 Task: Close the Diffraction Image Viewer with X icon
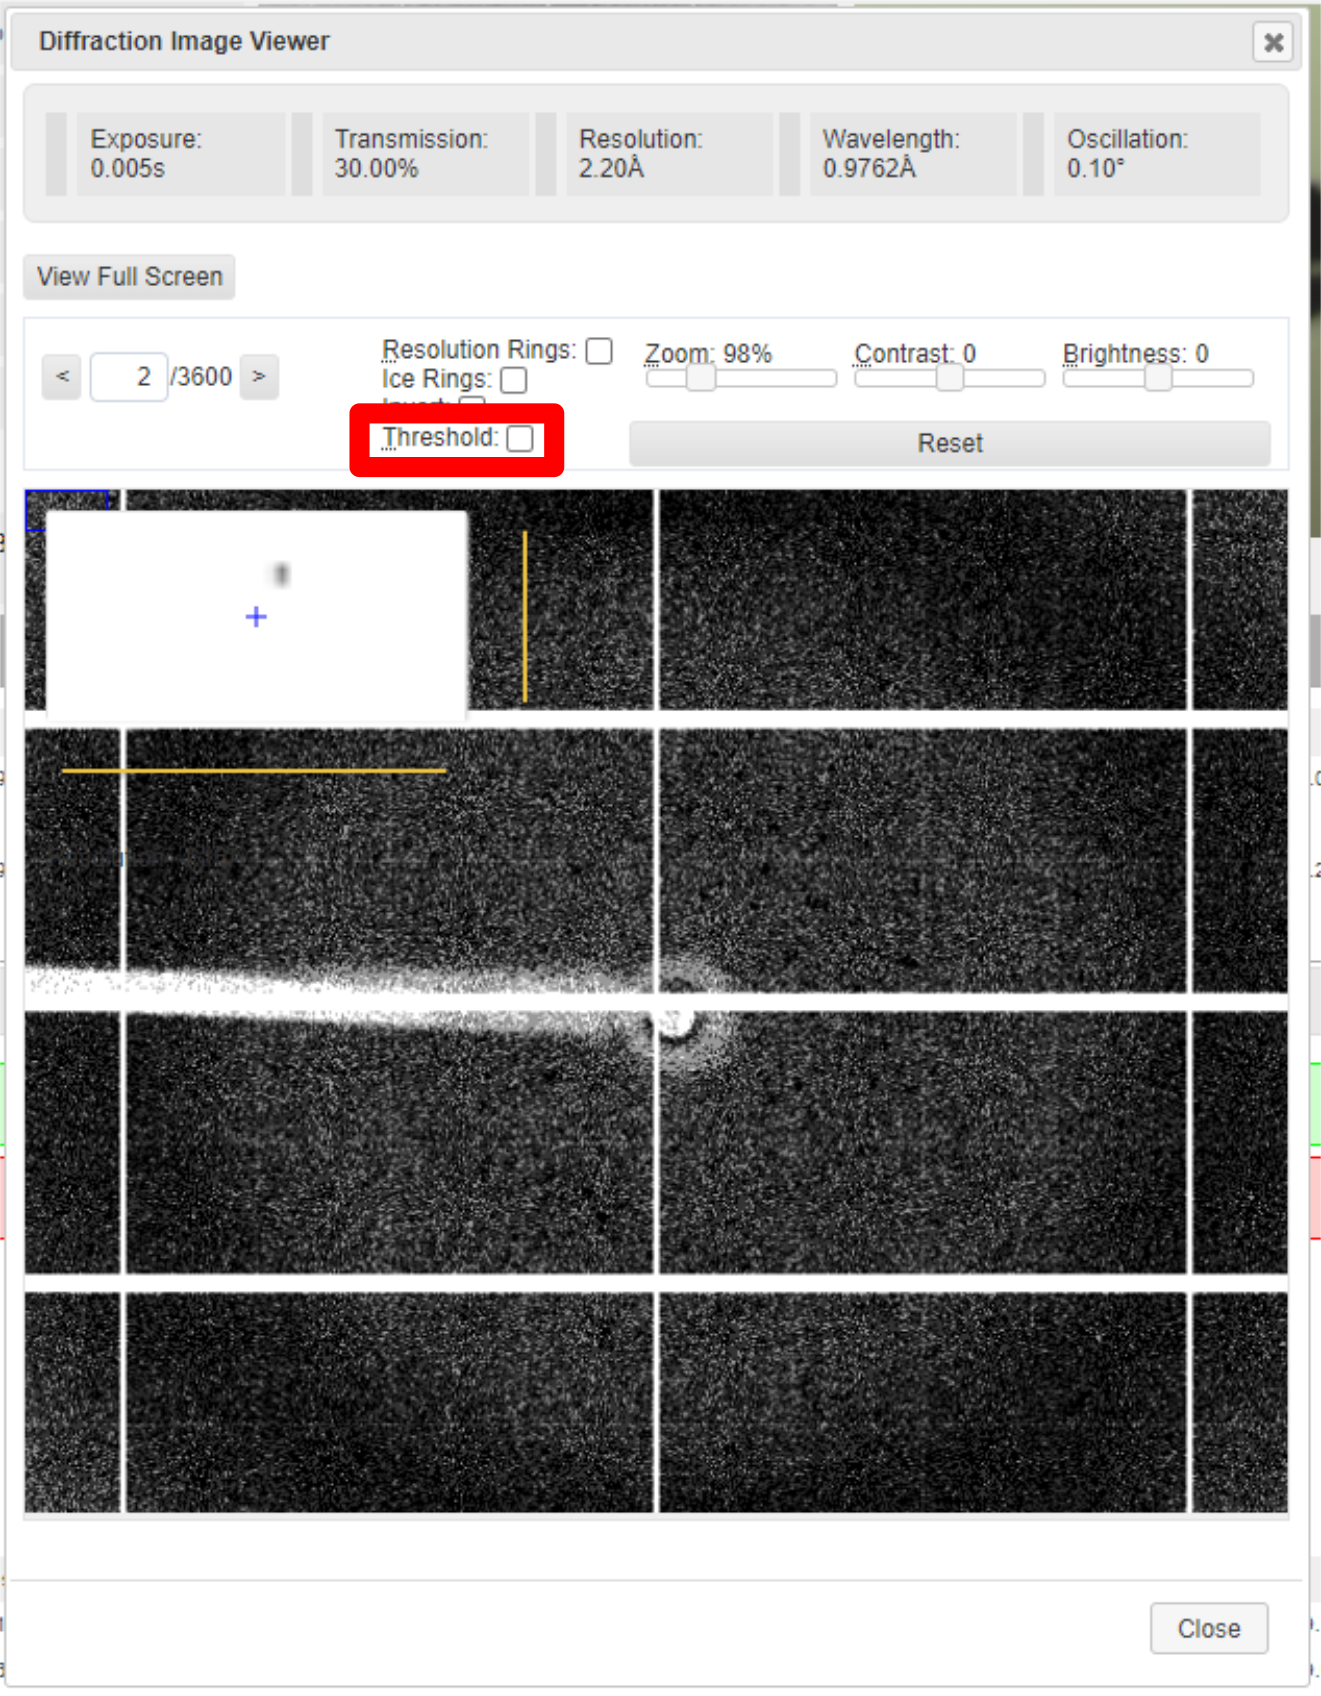pos(1272,42)
